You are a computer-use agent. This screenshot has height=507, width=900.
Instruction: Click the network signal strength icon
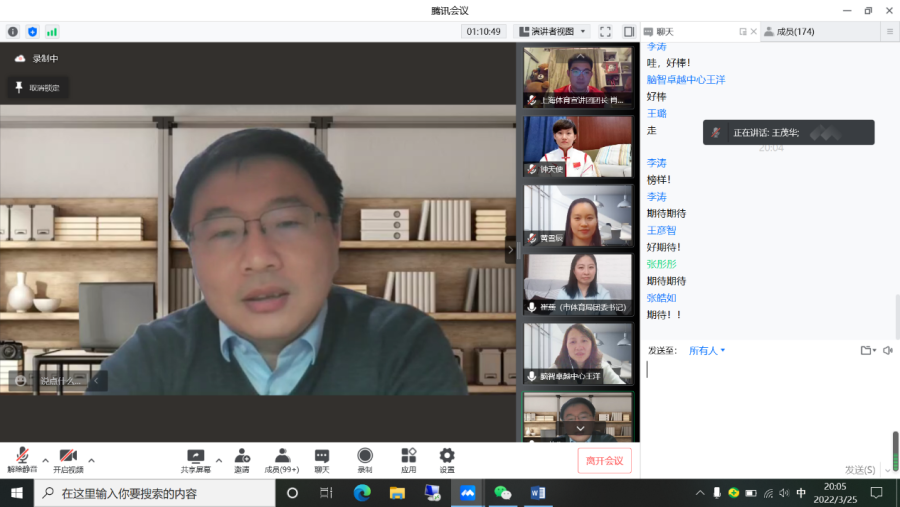click(52, 32)
